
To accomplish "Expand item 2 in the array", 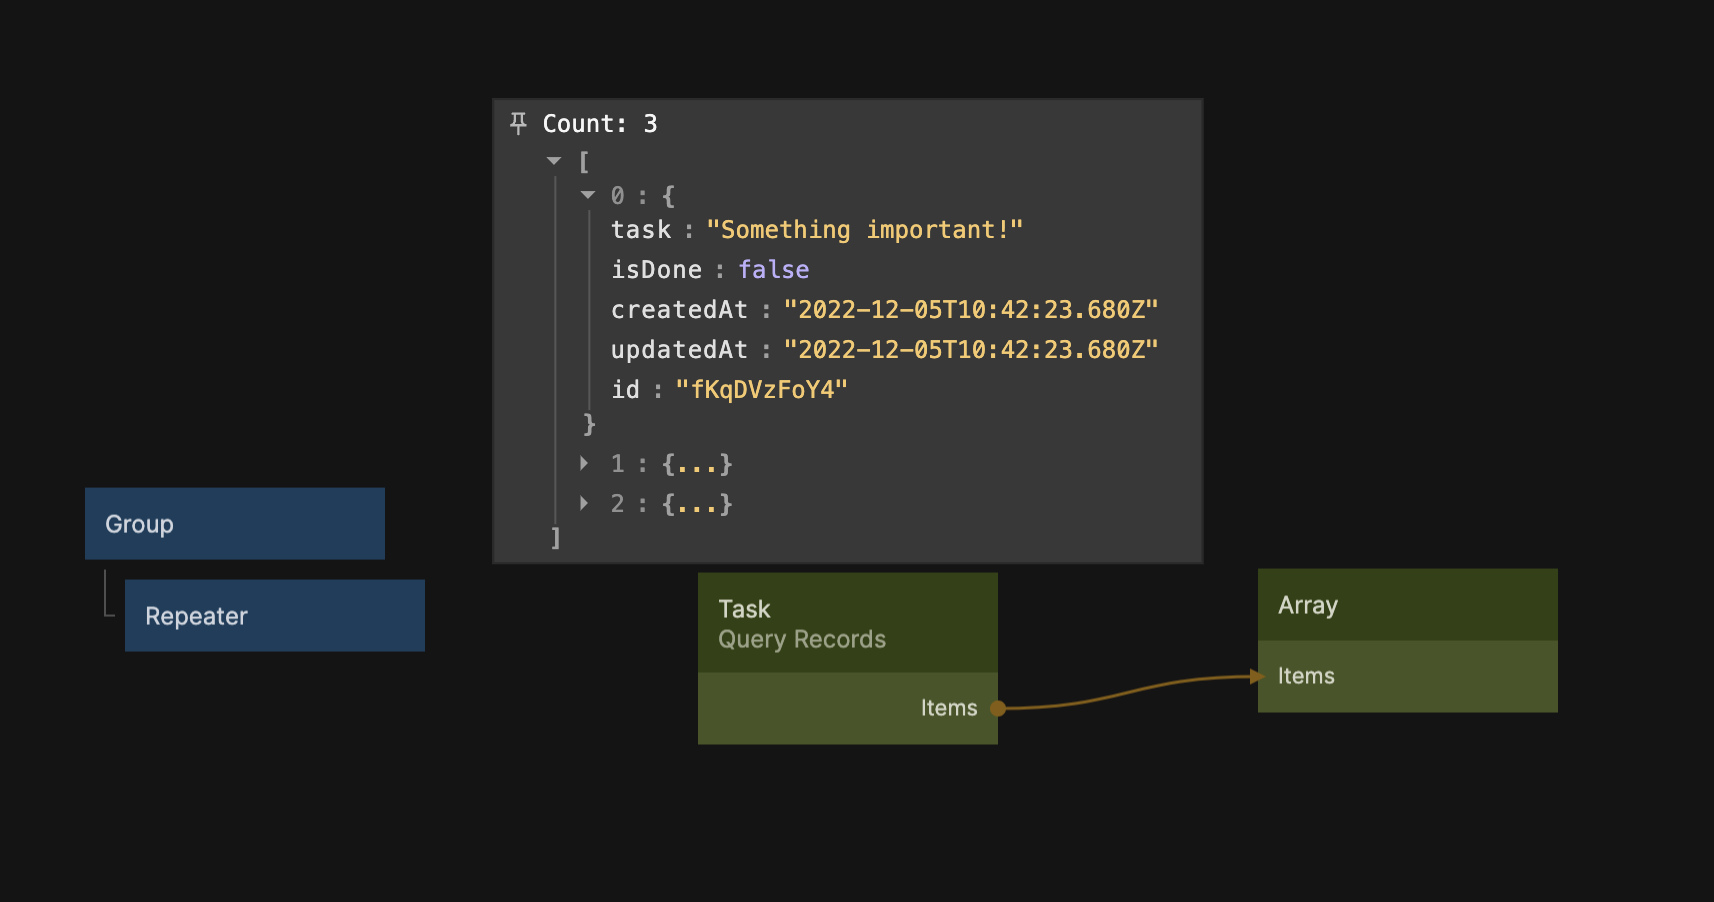I will (x=584, y=503).
